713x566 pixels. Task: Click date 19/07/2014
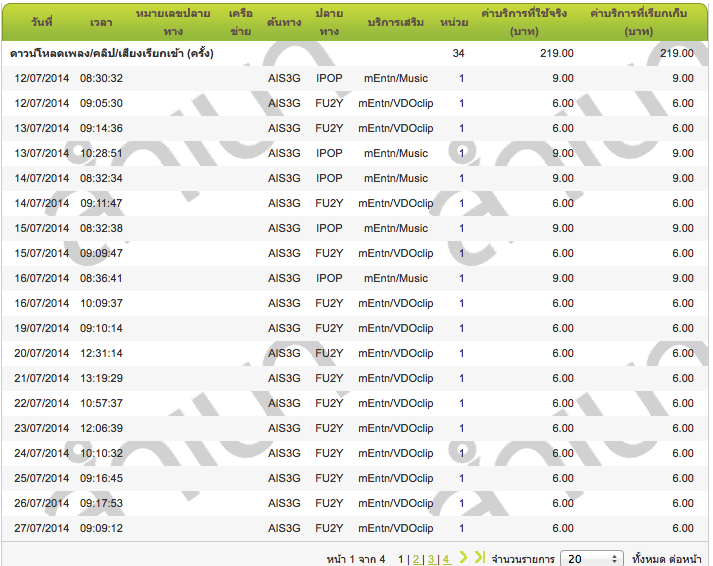[41, 328]
